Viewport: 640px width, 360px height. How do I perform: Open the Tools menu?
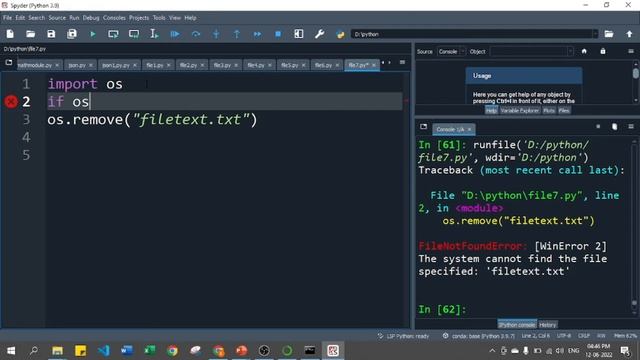[159, 18]
